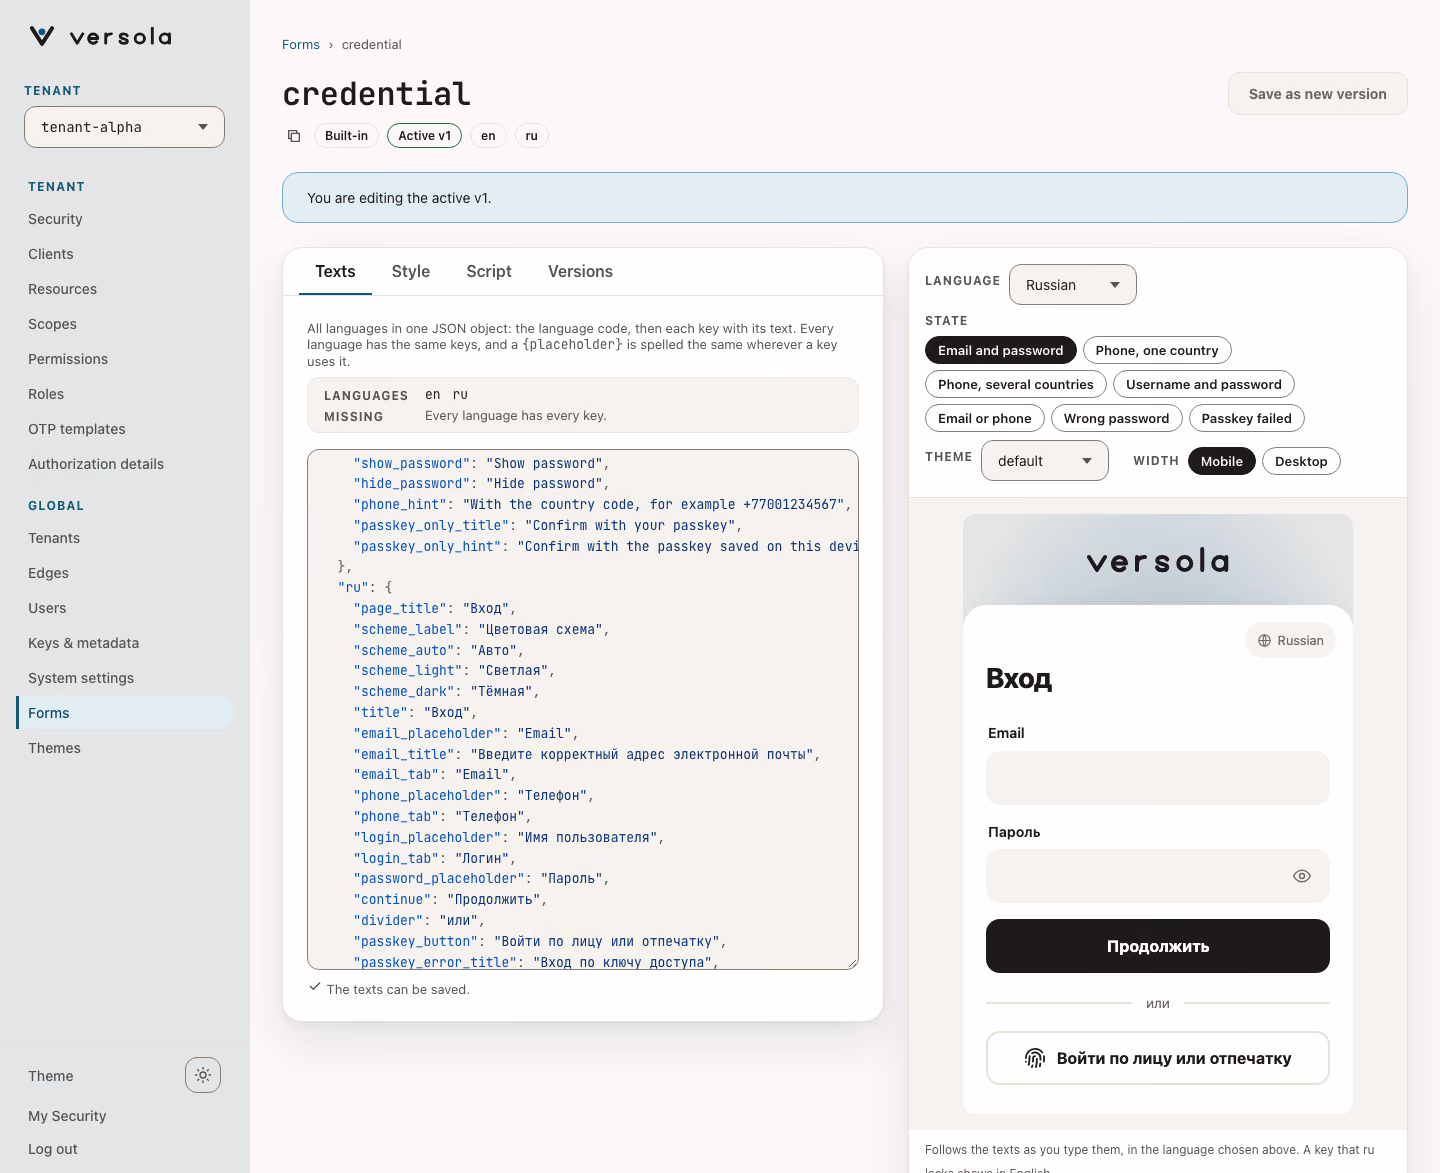Set preview width to Desktop
Screen dimensions: 1440x1173
pyautogui.click(x=1301, y=461)
